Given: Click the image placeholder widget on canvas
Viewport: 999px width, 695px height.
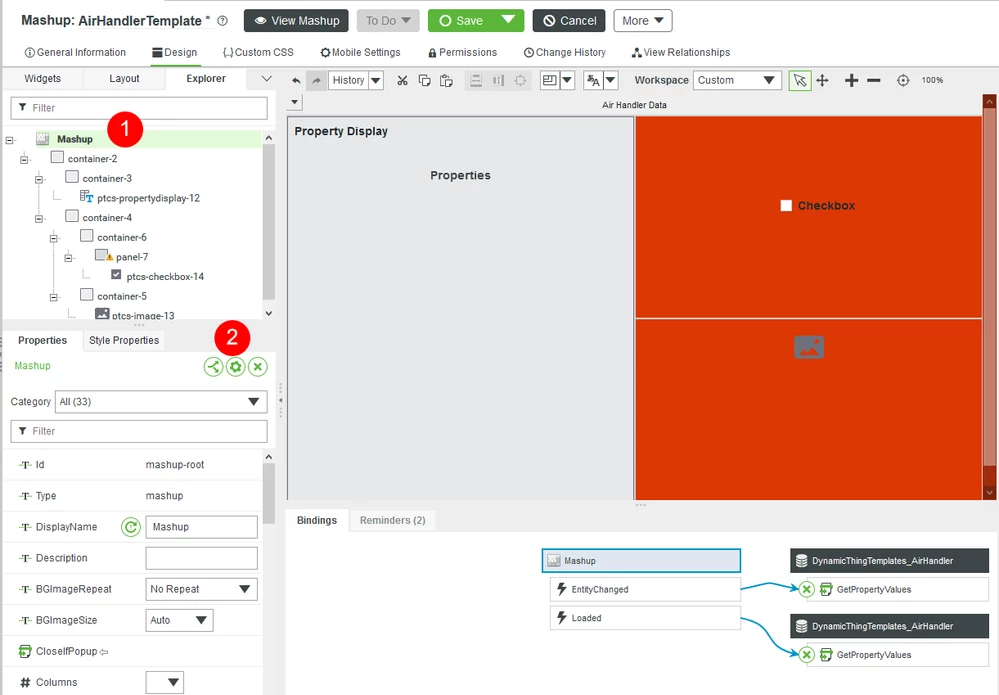Looking at the screenshot, I should coord(809,347).
